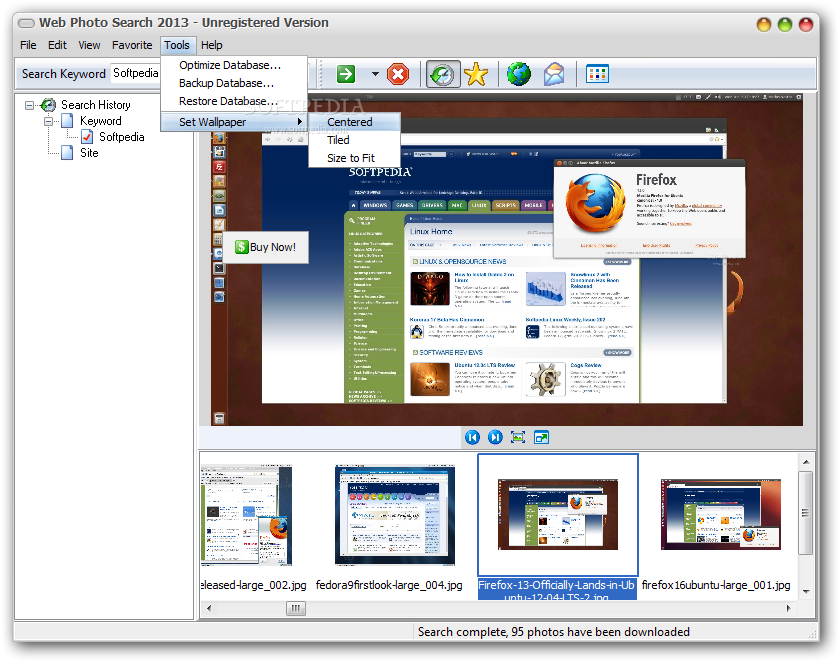Open the Set Wallpaper submenu

pyautogui.click(x=234, y=122)
